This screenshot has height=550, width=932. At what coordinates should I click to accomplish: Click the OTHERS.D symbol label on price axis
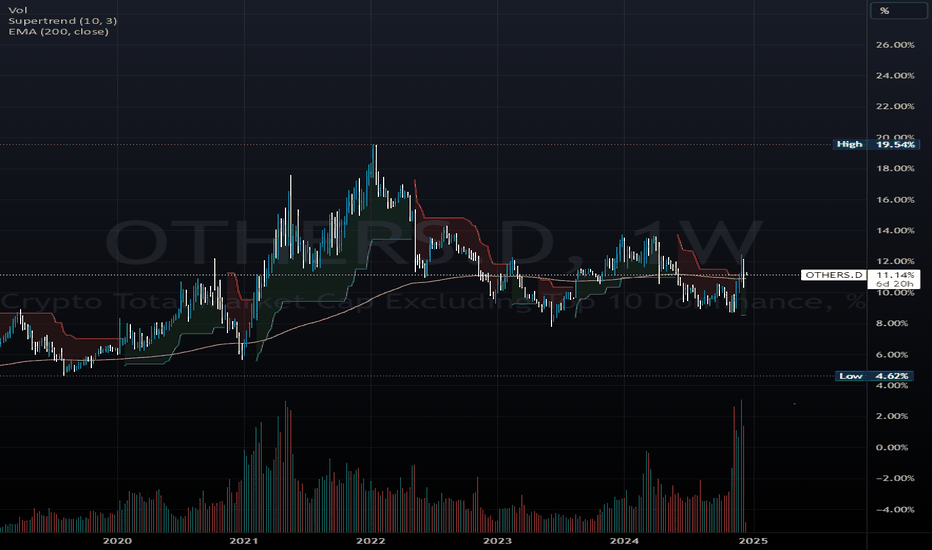(x=834, y=275)
